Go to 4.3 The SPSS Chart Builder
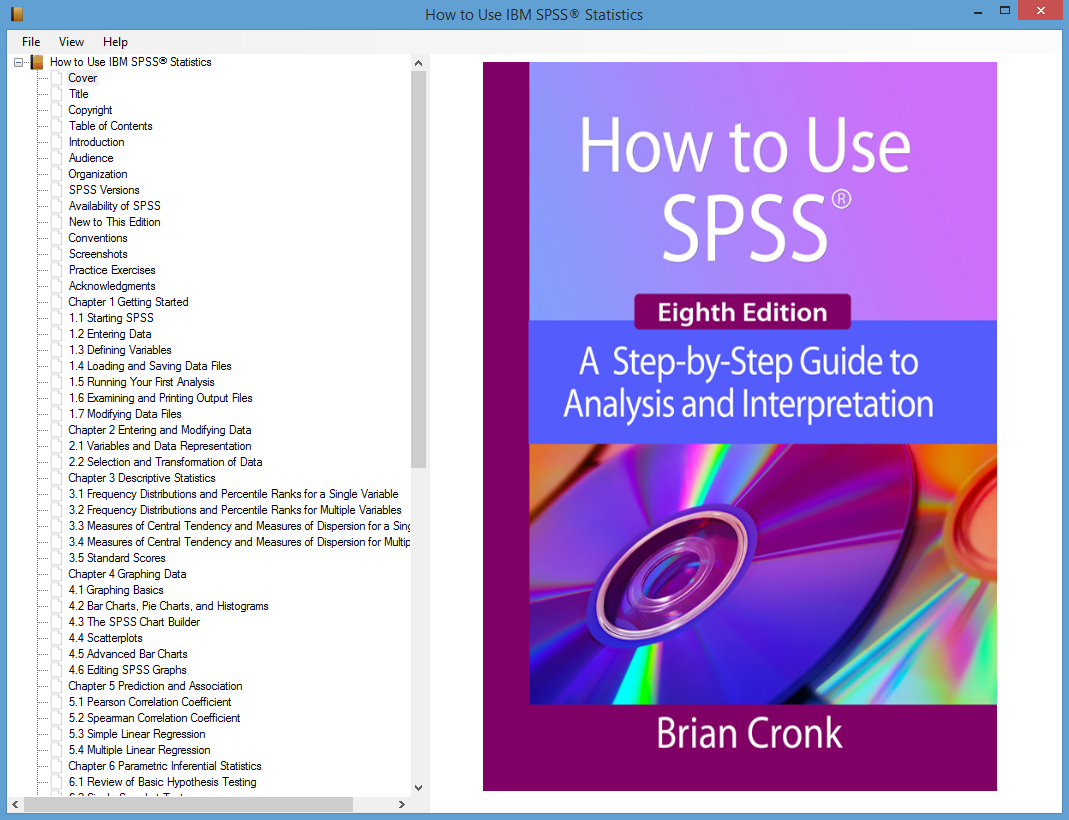 [x=134, y=622]
